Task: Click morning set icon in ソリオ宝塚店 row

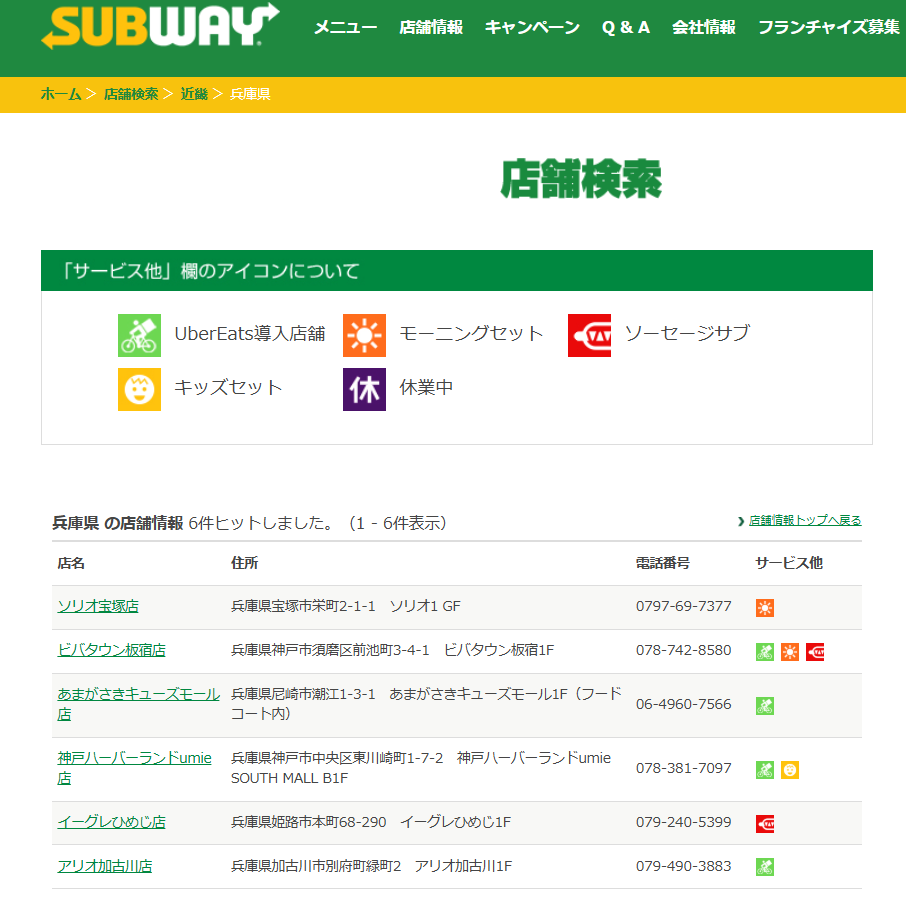Action: coord(765,608)
